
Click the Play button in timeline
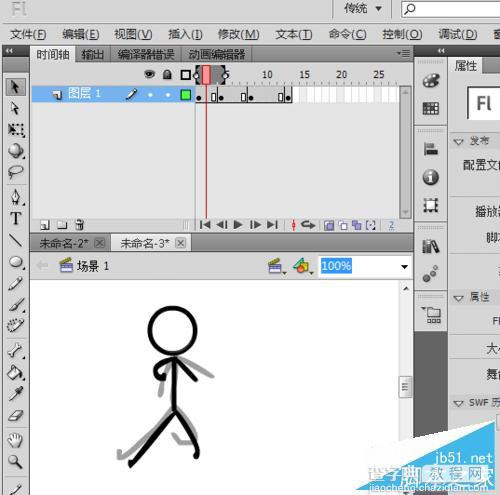238,225
